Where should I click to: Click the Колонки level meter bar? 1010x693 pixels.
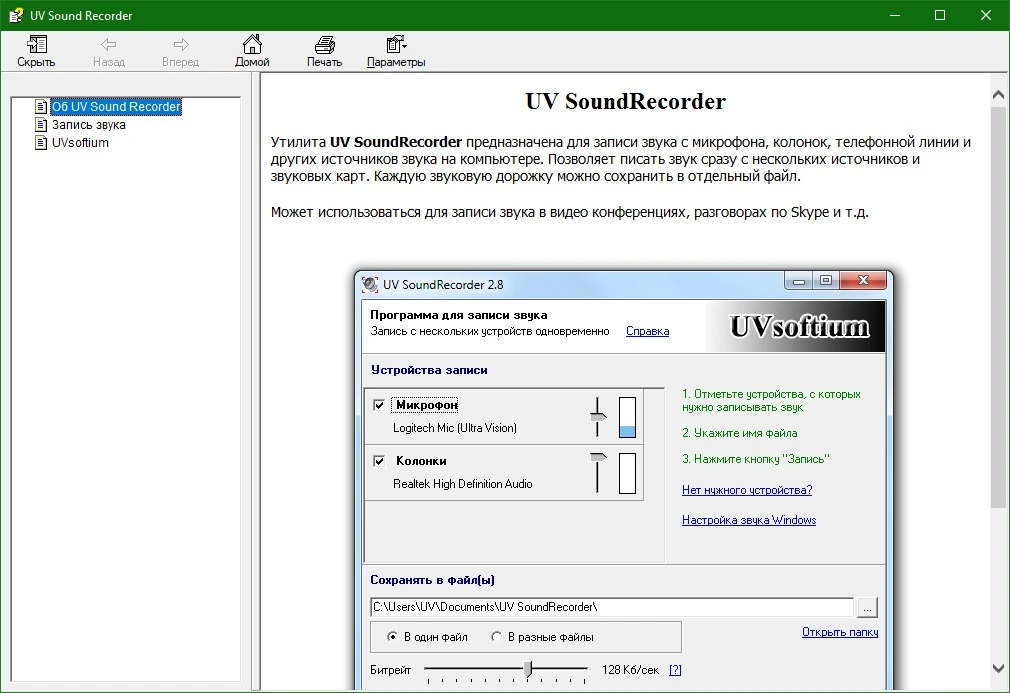pyautogui.click(x=627, y=473)
